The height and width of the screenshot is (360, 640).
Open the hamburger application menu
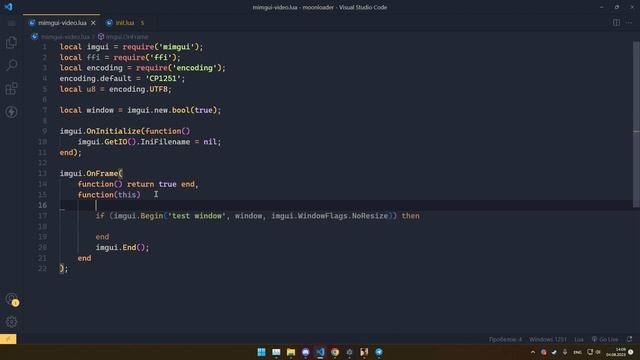11,23
